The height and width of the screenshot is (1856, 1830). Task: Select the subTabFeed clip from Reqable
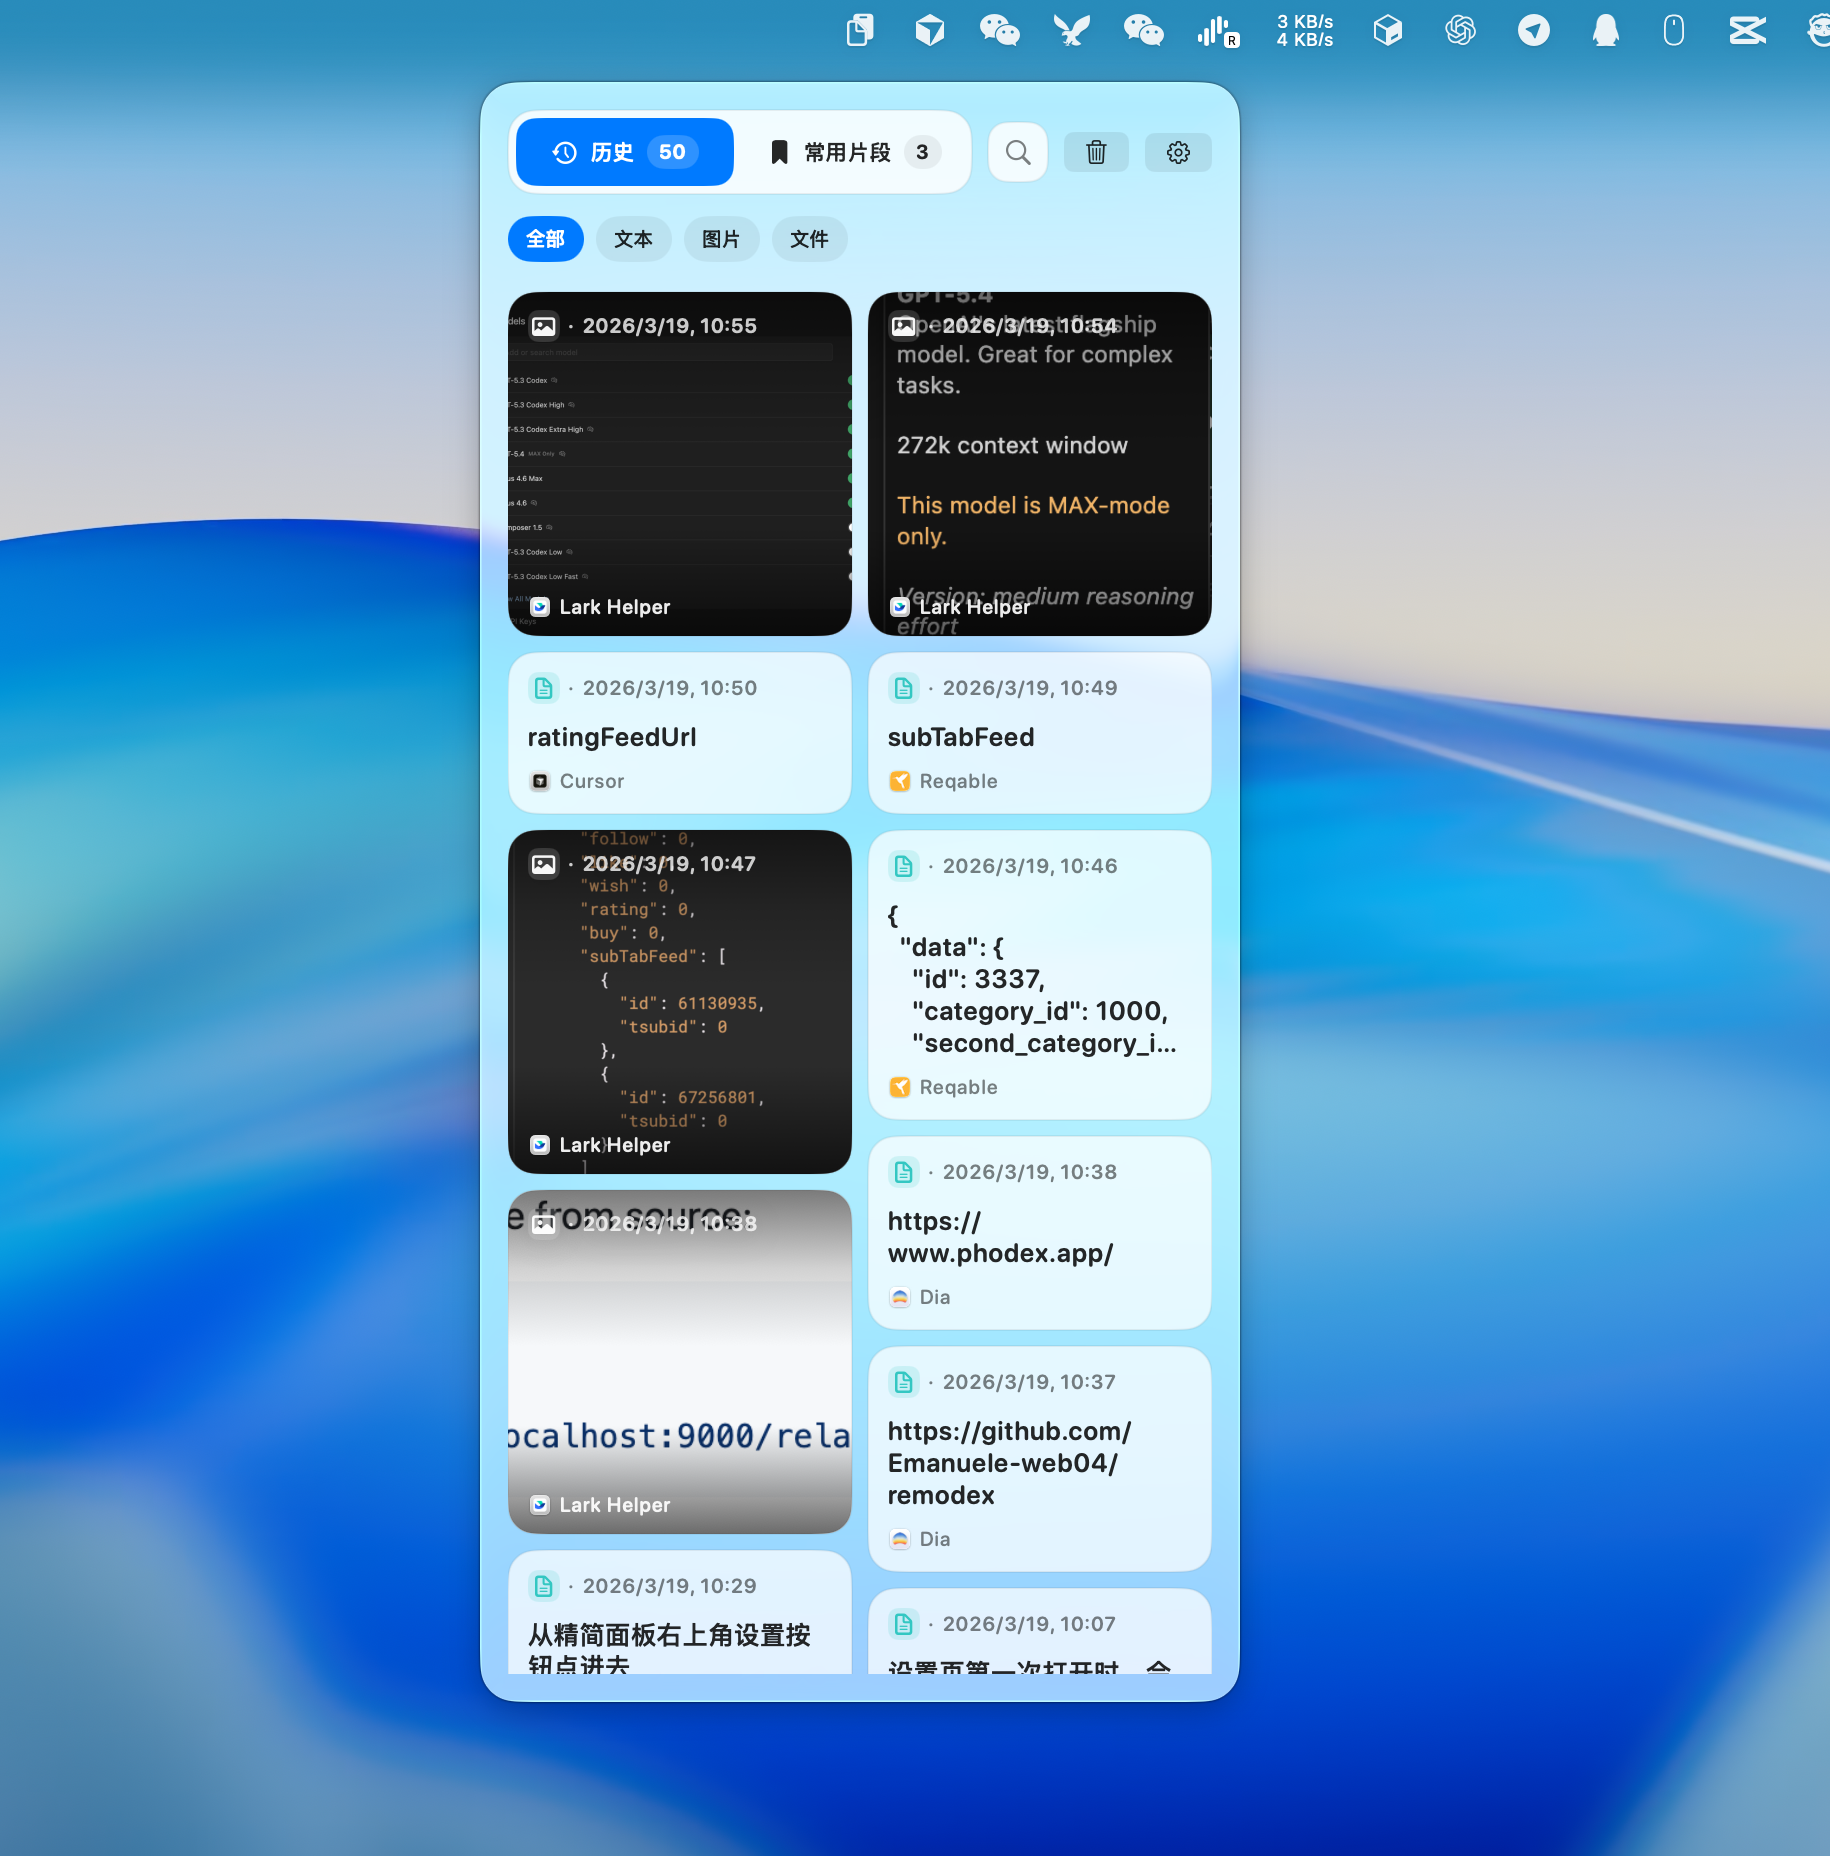tap(1039, 734)
